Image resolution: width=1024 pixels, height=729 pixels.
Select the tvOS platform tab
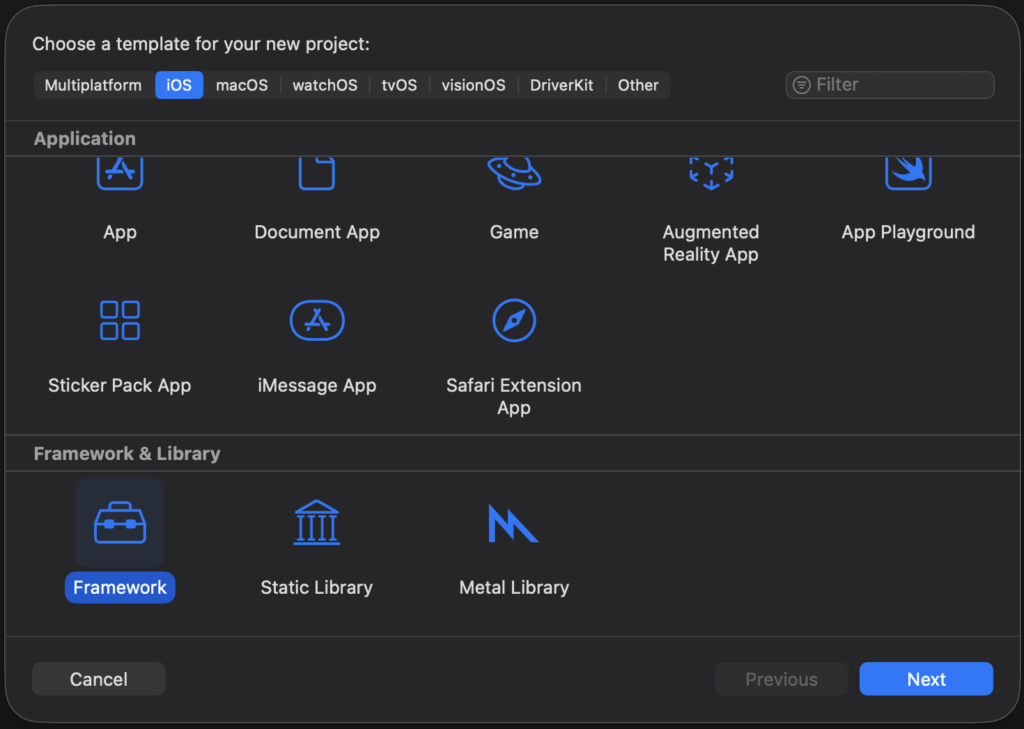(399, 85)
